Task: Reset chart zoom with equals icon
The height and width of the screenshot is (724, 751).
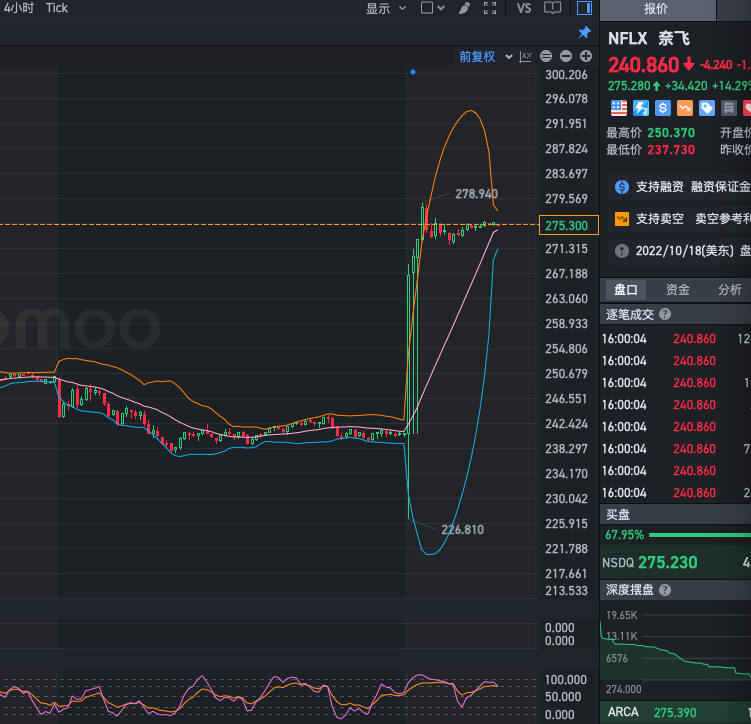Action: click(x=546, y=57)
